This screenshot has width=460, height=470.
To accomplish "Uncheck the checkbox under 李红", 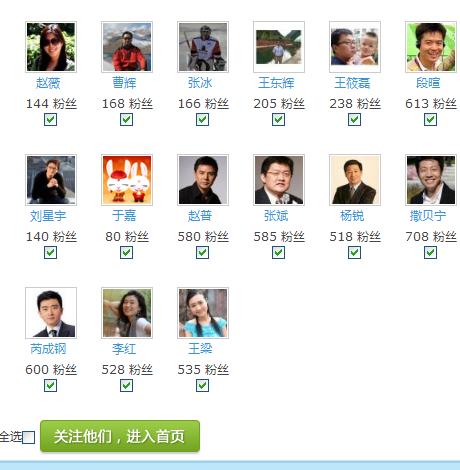I will coord(127,385).
